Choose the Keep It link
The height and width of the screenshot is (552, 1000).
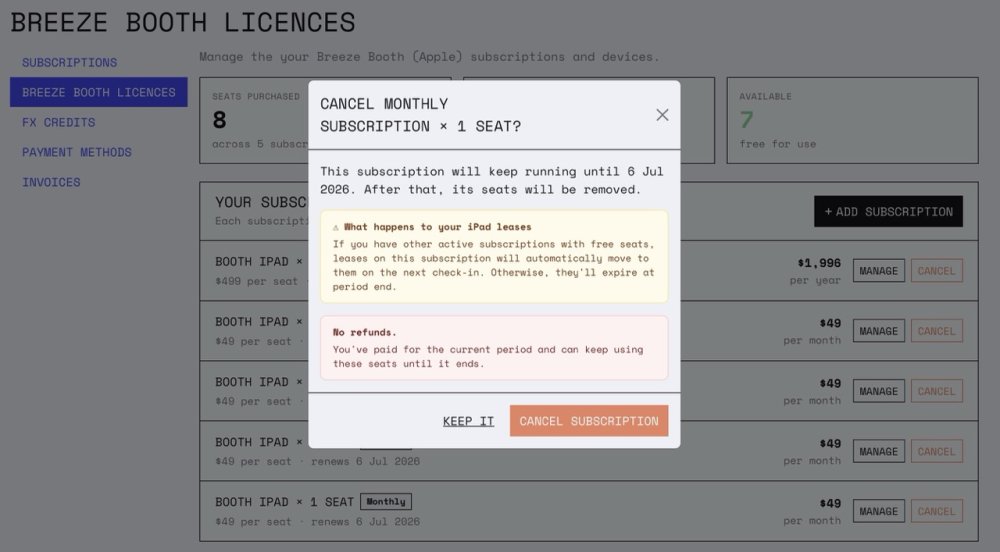coord(468,421)
